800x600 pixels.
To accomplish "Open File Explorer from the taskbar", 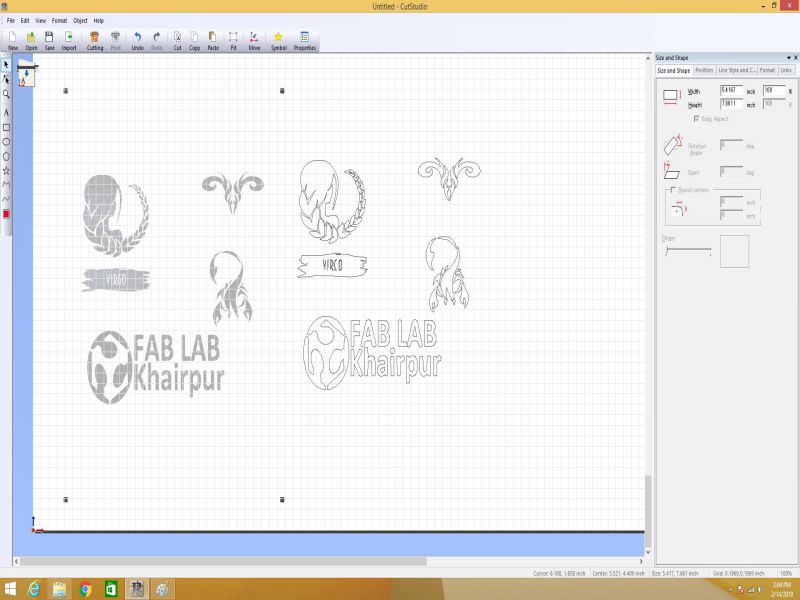I will [x=59, y=589].
